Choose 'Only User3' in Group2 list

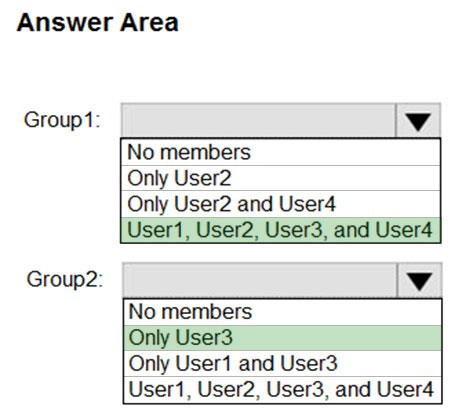click(282, 338)
